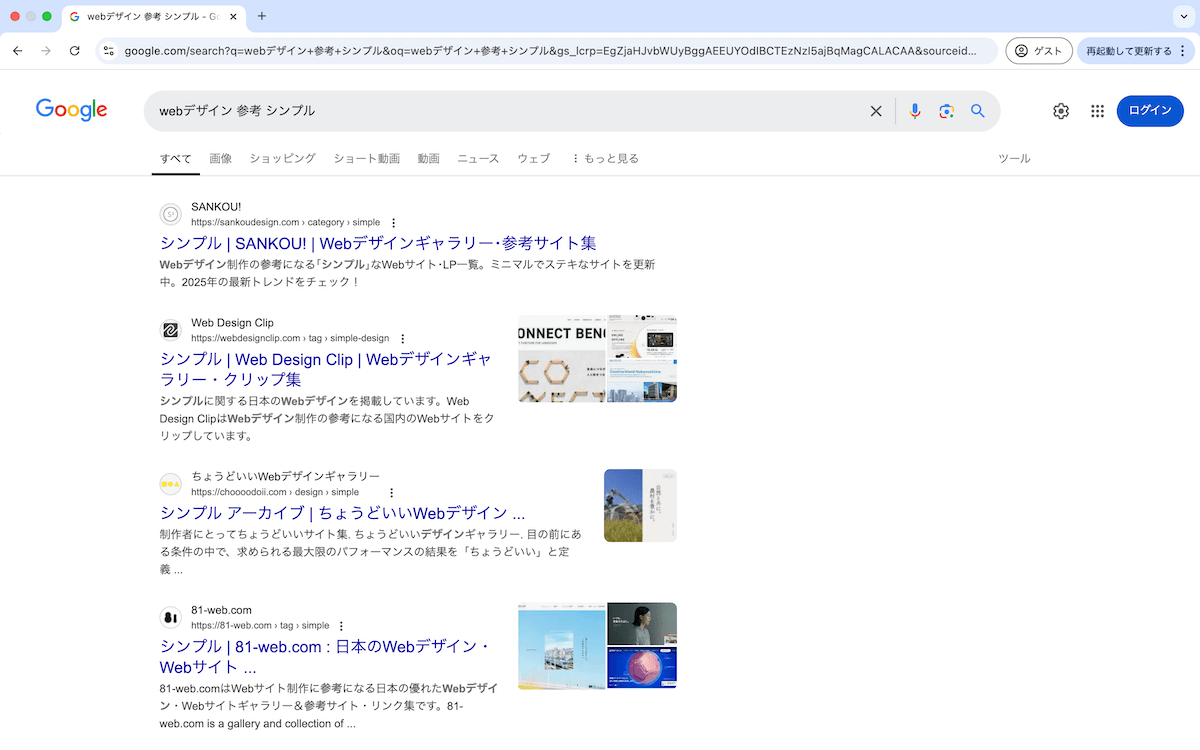Expand the tab search dropdown arrow

(x=1183, y=17)
